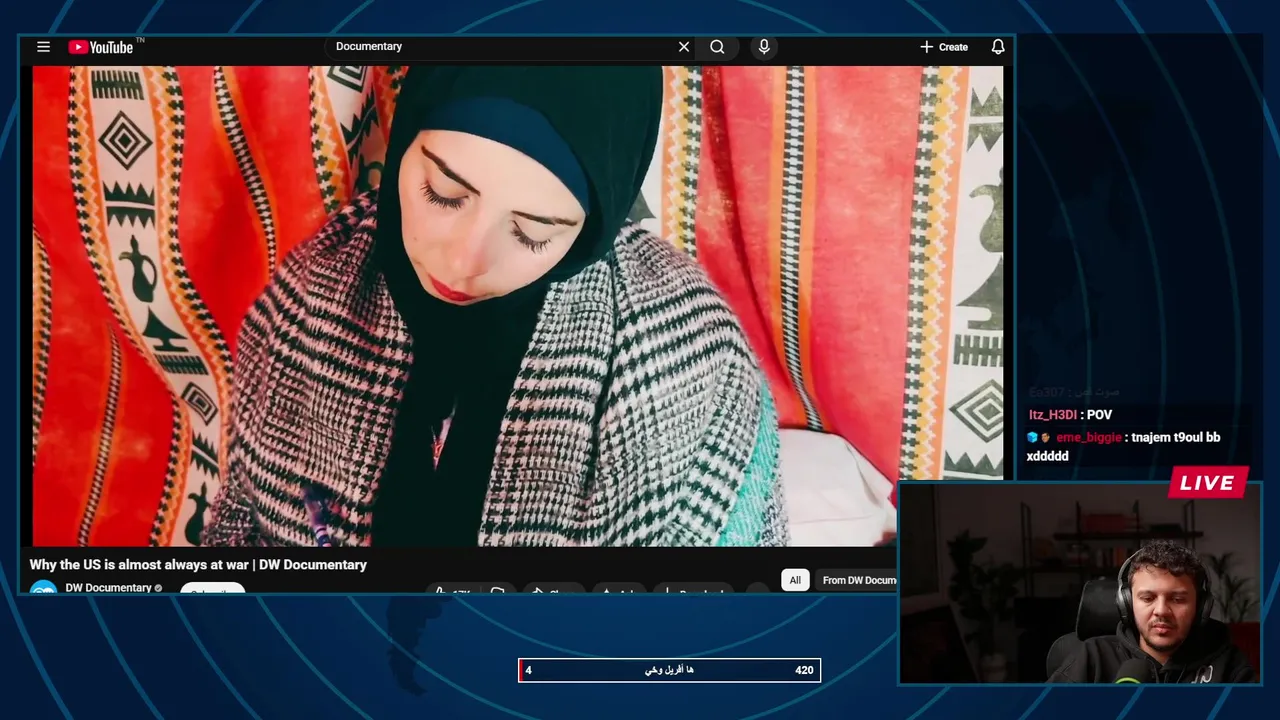Open the notifications bell
The width and height of the screenshot is (1280, 720).
click(x=998, y=47)
